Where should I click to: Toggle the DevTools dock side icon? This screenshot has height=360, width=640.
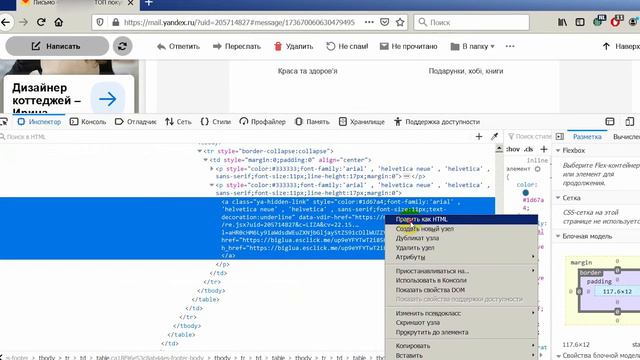pyautogui.click(x=610, y=122)
